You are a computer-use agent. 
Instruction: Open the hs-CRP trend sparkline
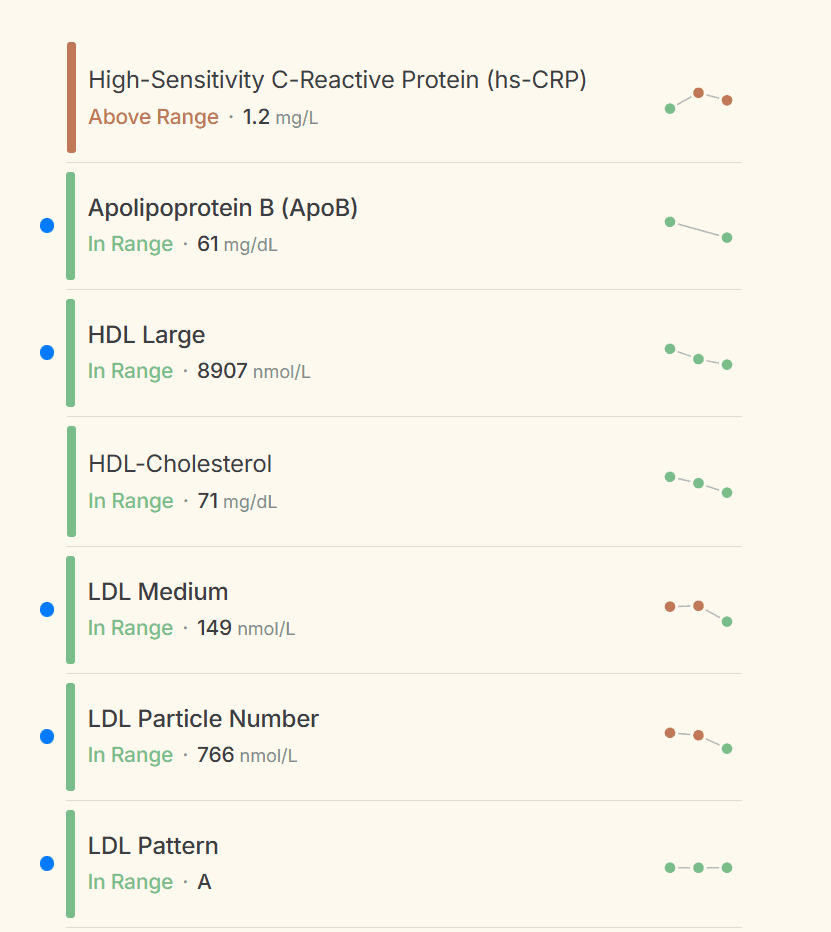[698, 99]
